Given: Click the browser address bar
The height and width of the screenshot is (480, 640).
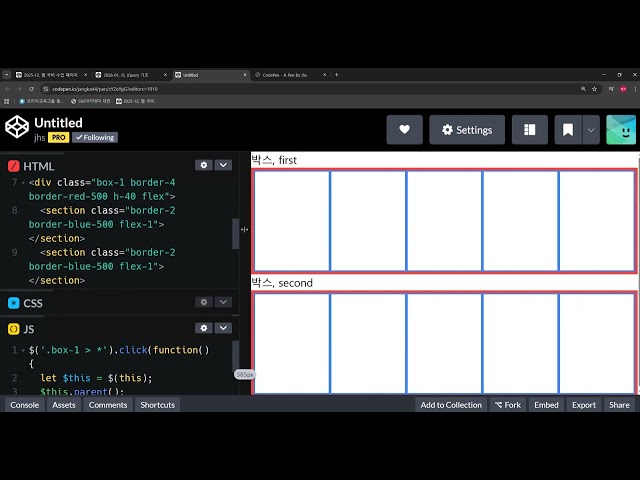Looking at the screenshot, I should [300, 88].
